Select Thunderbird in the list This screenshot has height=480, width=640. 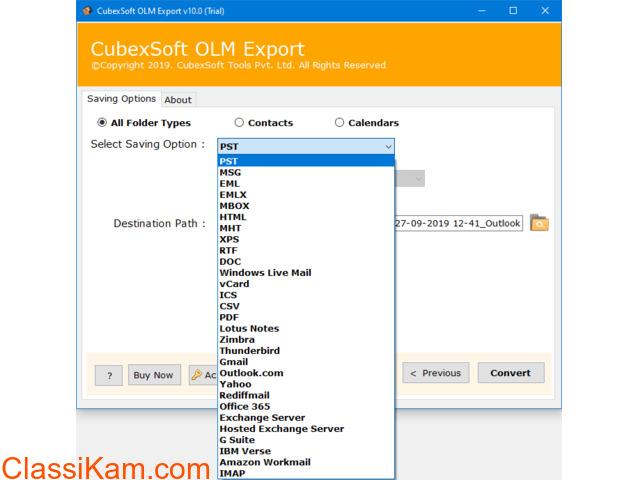306,351
